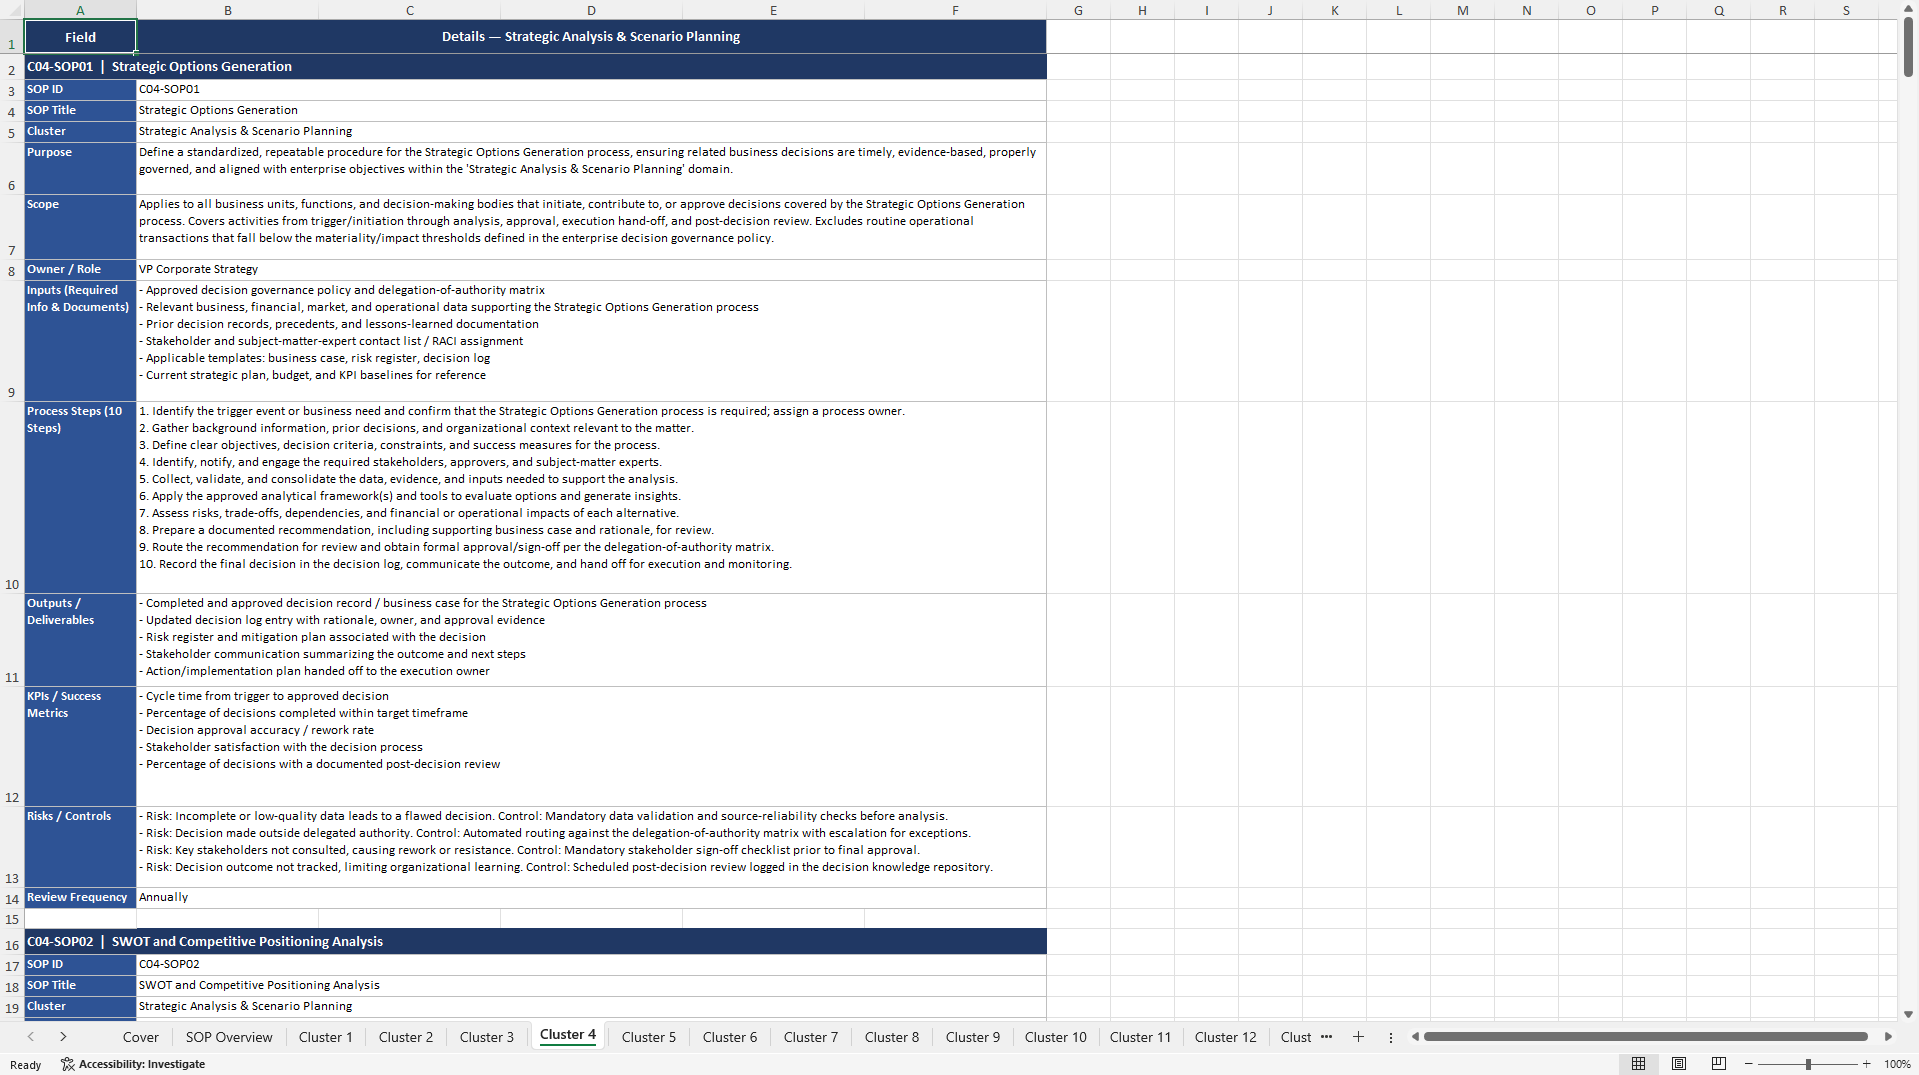
Task: Select the Outputs / Deliverables label cell
Action: coord(80,640)
